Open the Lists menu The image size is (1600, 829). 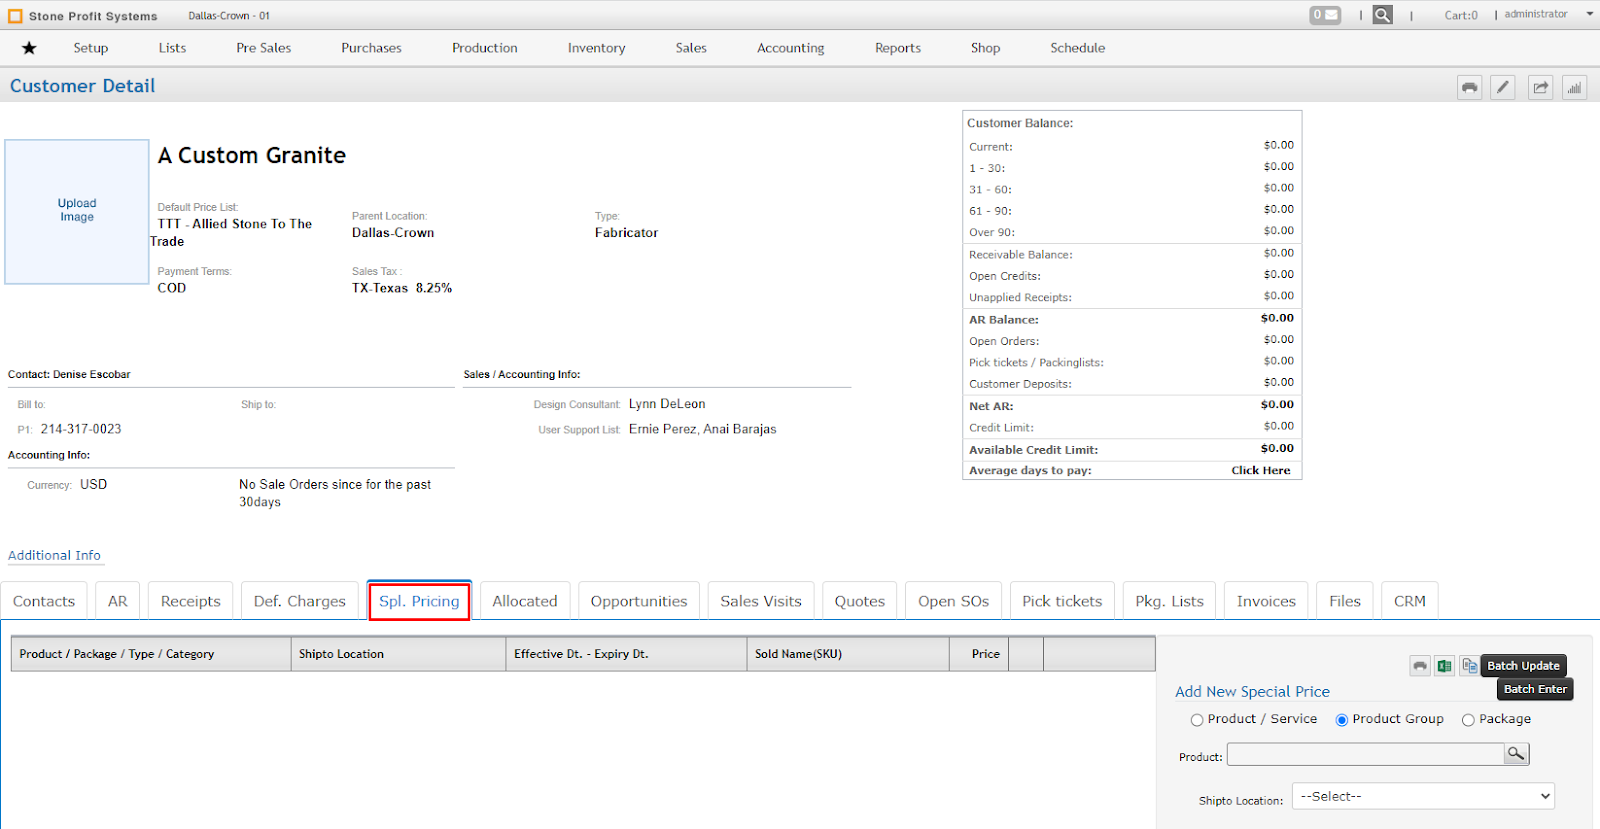(x=172, y=48)
